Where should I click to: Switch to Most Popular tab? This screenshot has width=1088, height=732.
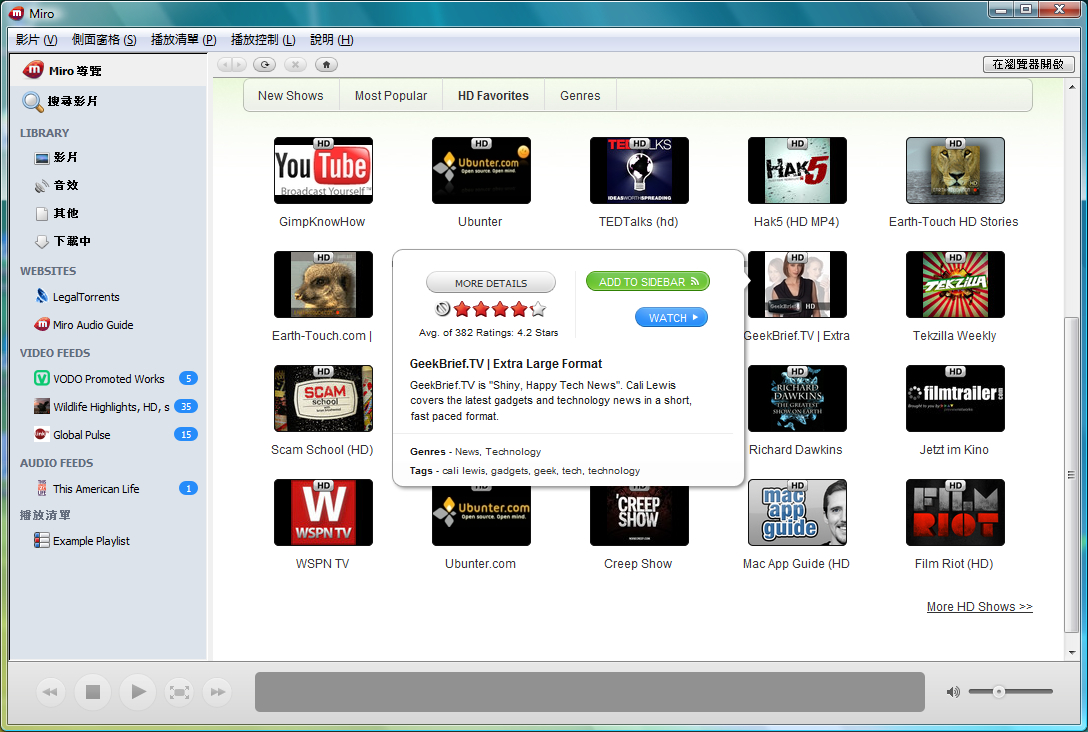[x=391, y=96]
